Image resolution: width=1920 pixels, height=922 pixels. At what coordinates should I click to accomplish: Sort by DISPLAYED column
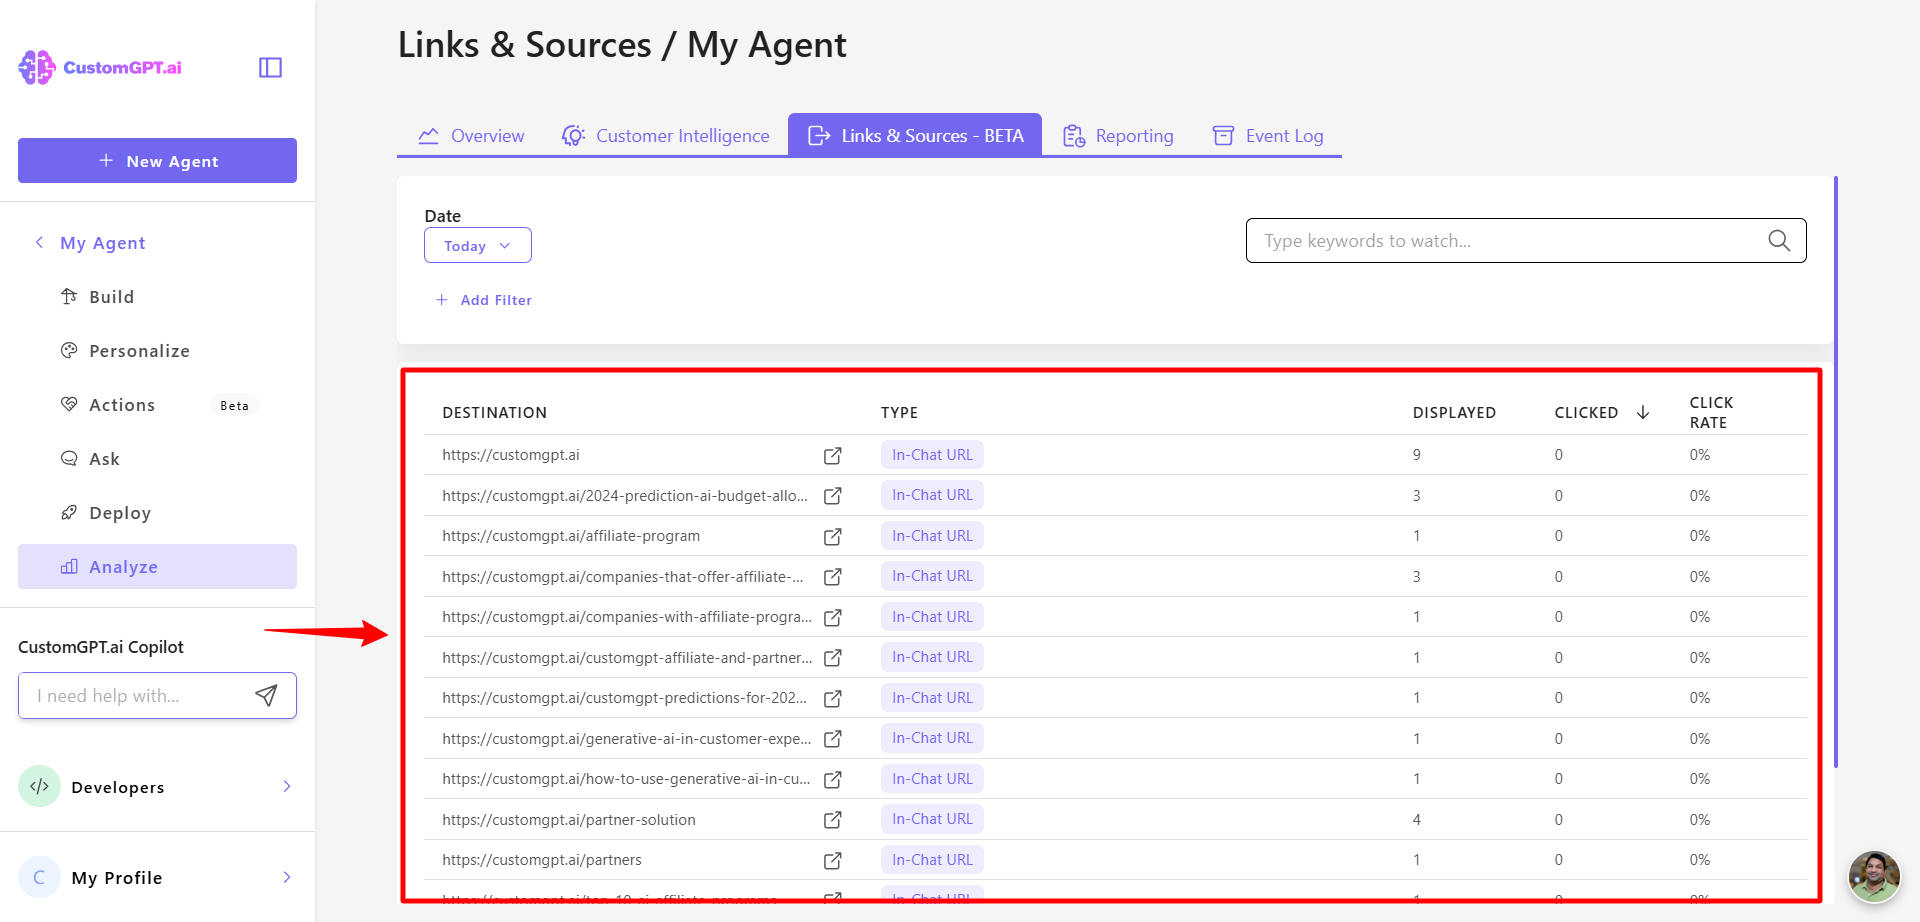(1454, 413)
